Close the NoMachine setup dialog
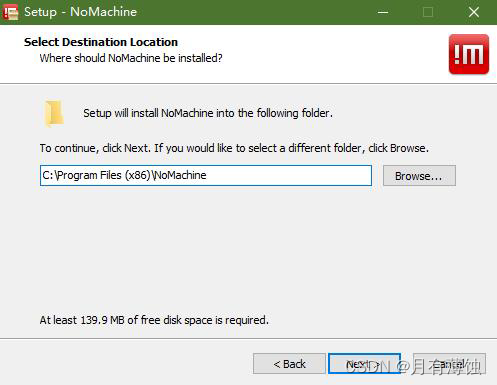Image resolution: width=497 pixels, height=385 pixels. point(473,12)
